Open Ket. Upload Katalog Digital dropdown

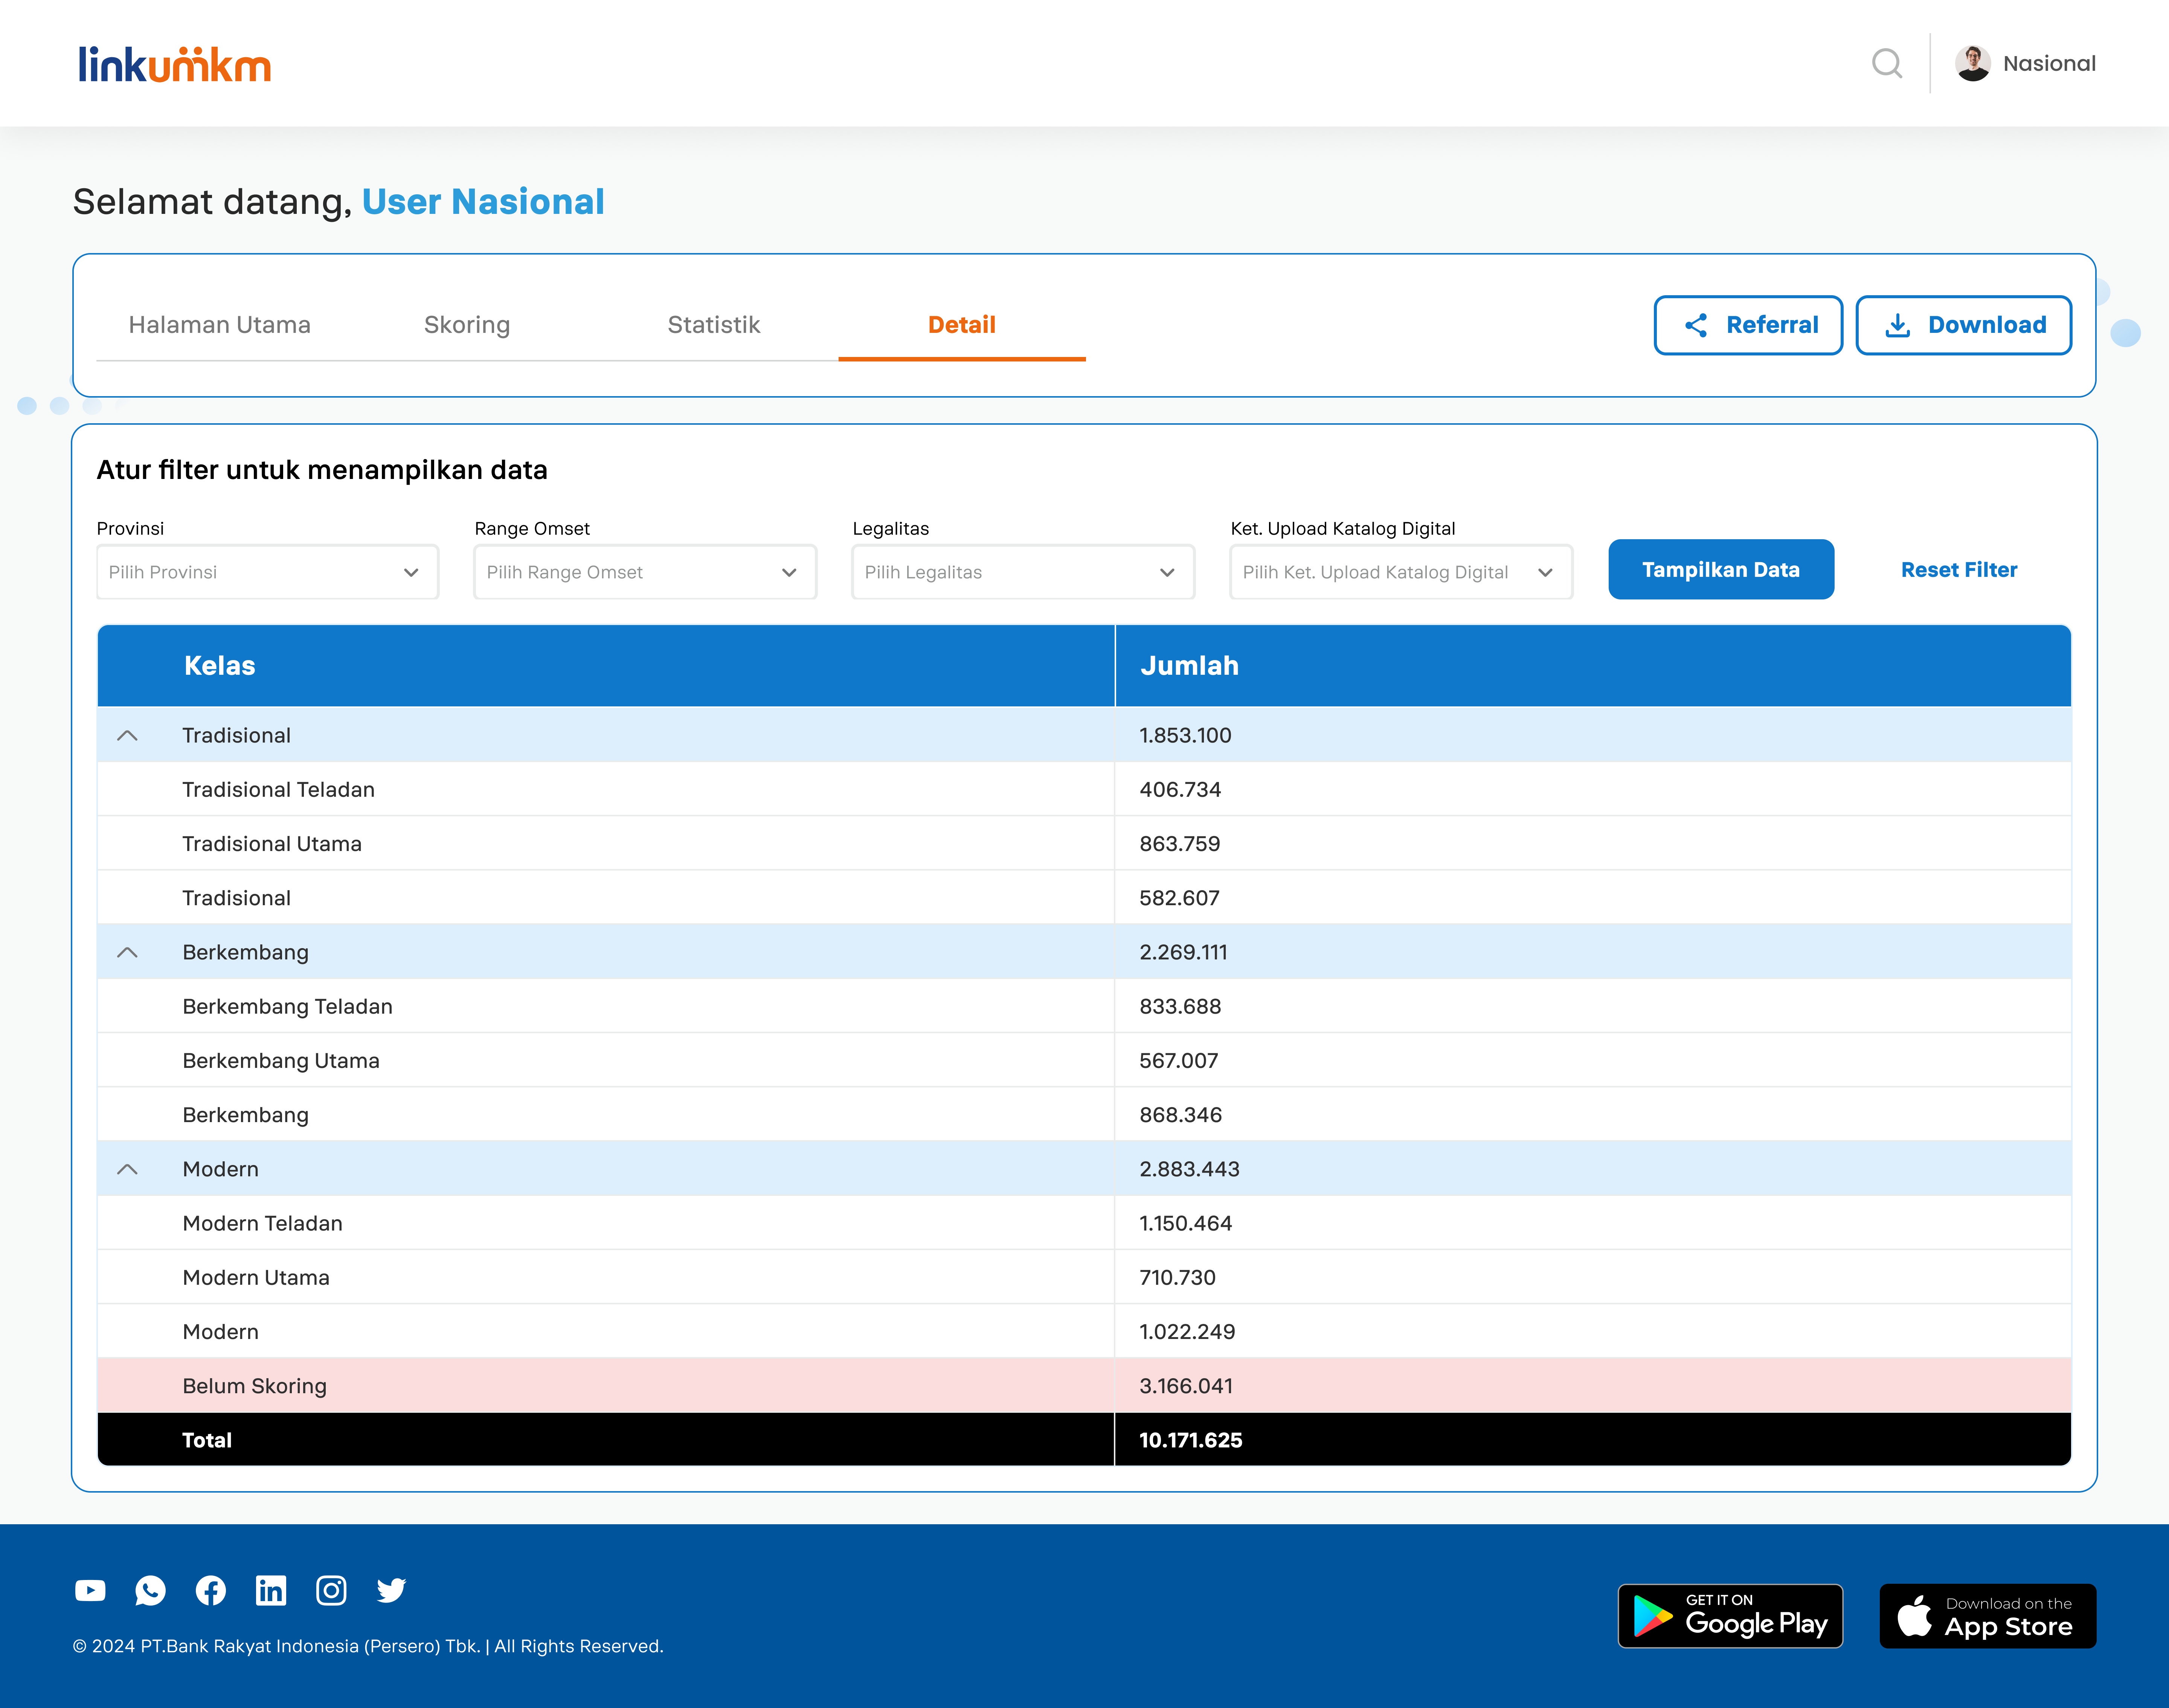tap(1401, 572)
